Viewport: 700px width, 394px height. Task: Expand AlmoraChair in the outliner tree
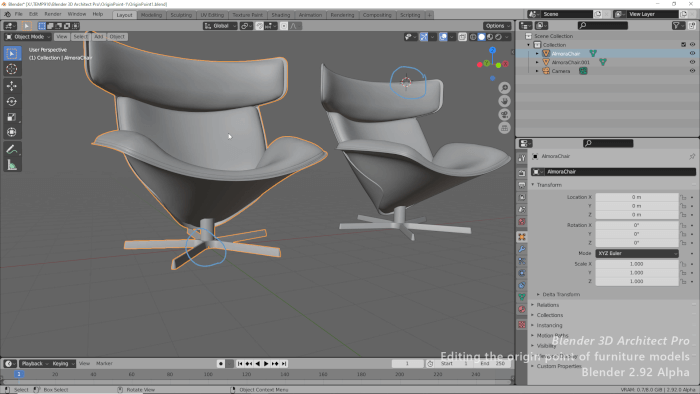pos(538,54)
